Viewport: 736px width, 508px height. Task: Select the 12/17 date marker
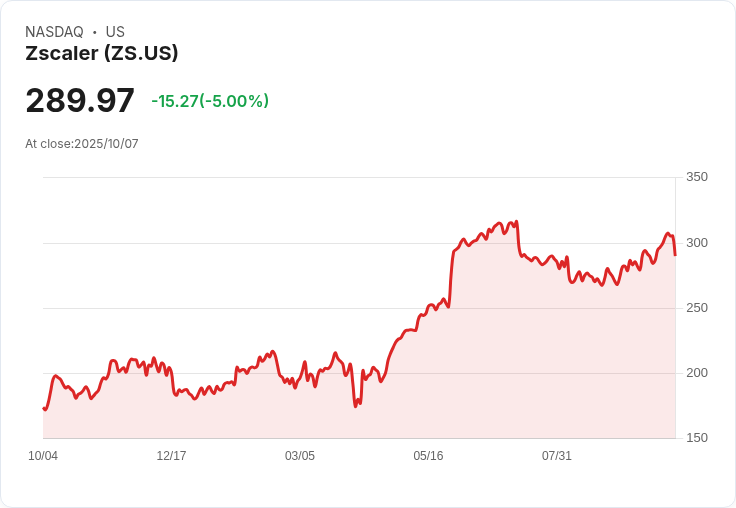pyautogui.click(x=171, y=456)
